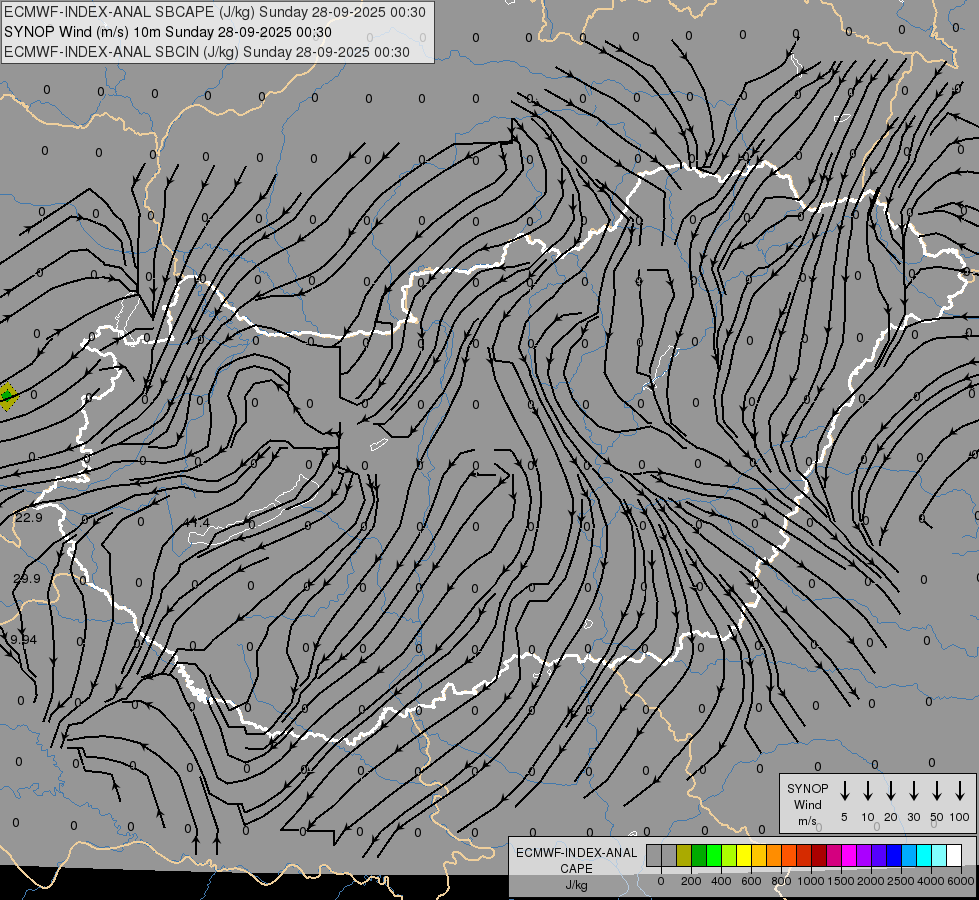Screen dimensions: 979x900
Task: Select the SYNOP Wind 10m title line
Action: click(168, 32)
